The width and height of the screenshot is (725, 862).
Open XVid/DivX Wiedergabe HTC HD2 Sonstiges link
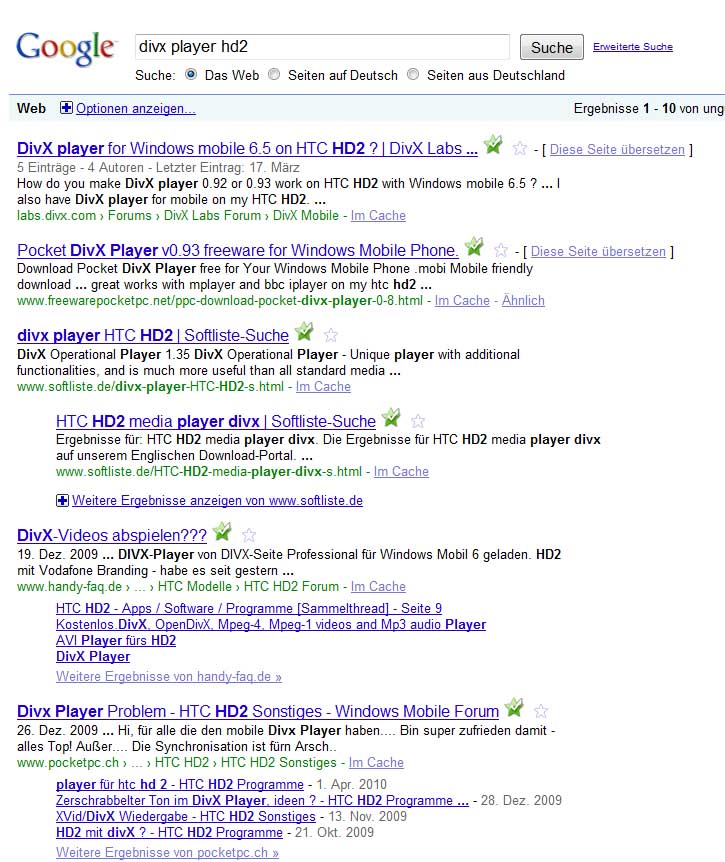coord(186,816)
